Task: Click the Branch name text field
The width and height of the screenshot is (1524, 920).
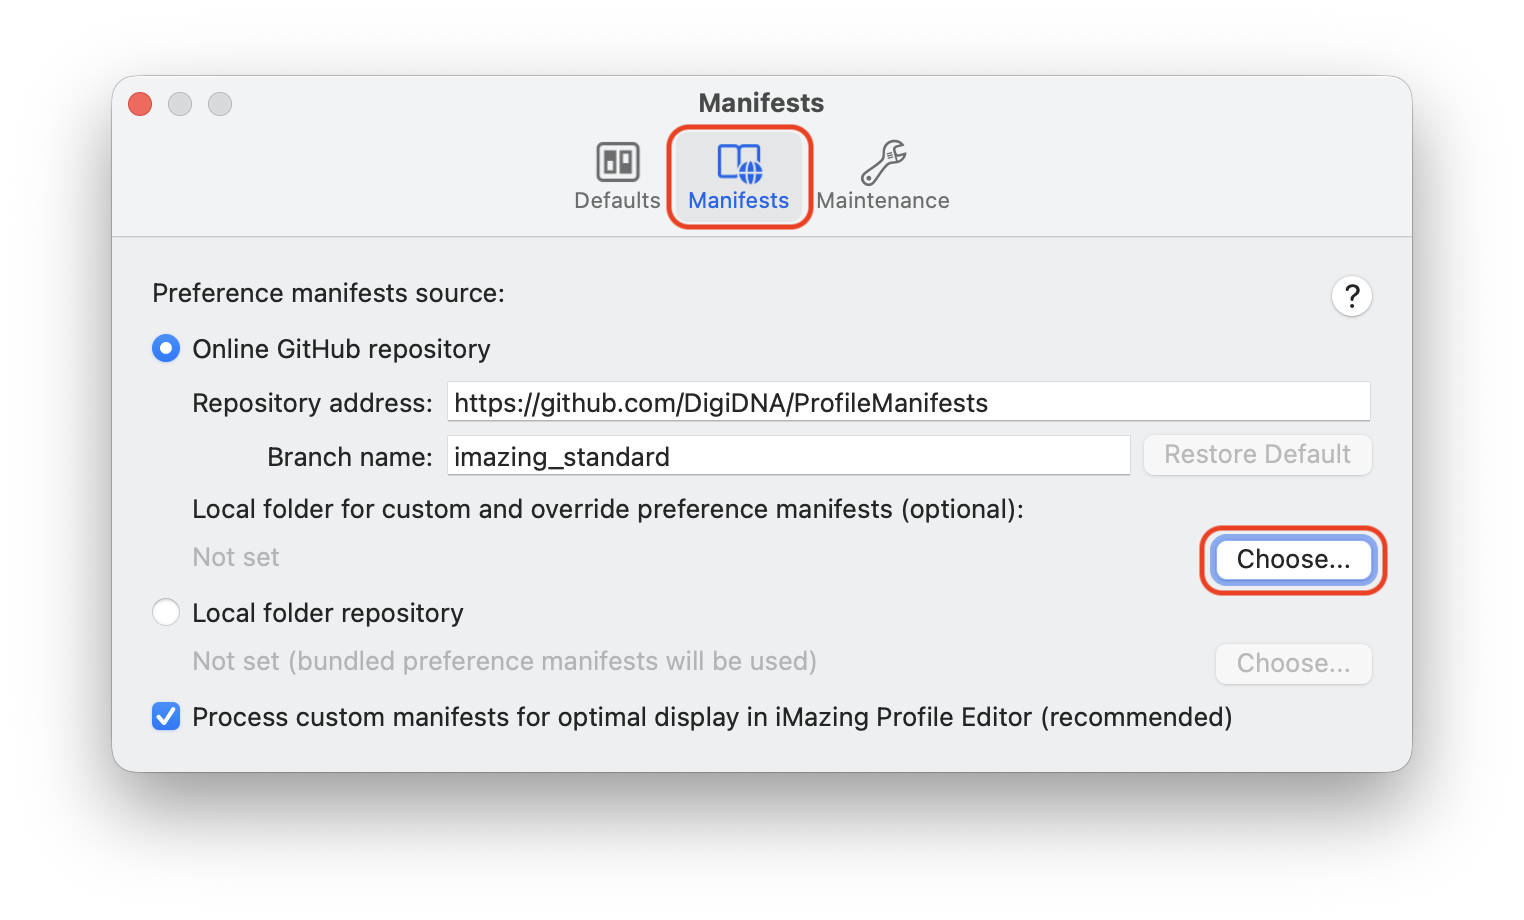Action: (787, 456)
